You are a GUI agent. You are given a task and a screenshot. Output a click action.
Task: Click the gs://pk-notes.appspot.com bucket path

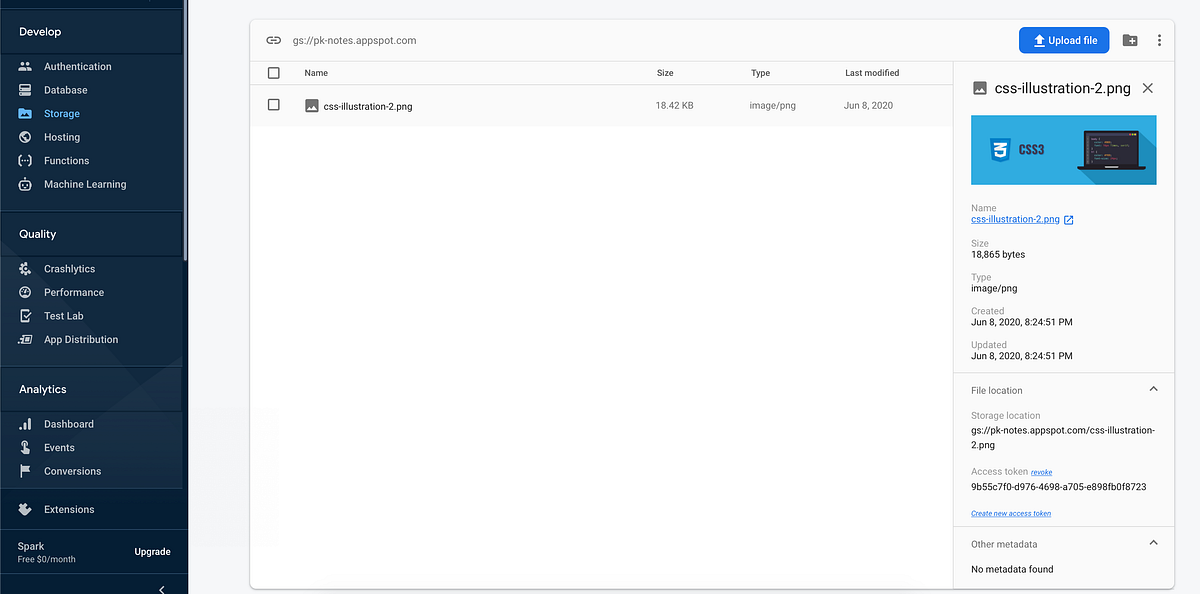[x=354, y=41]
